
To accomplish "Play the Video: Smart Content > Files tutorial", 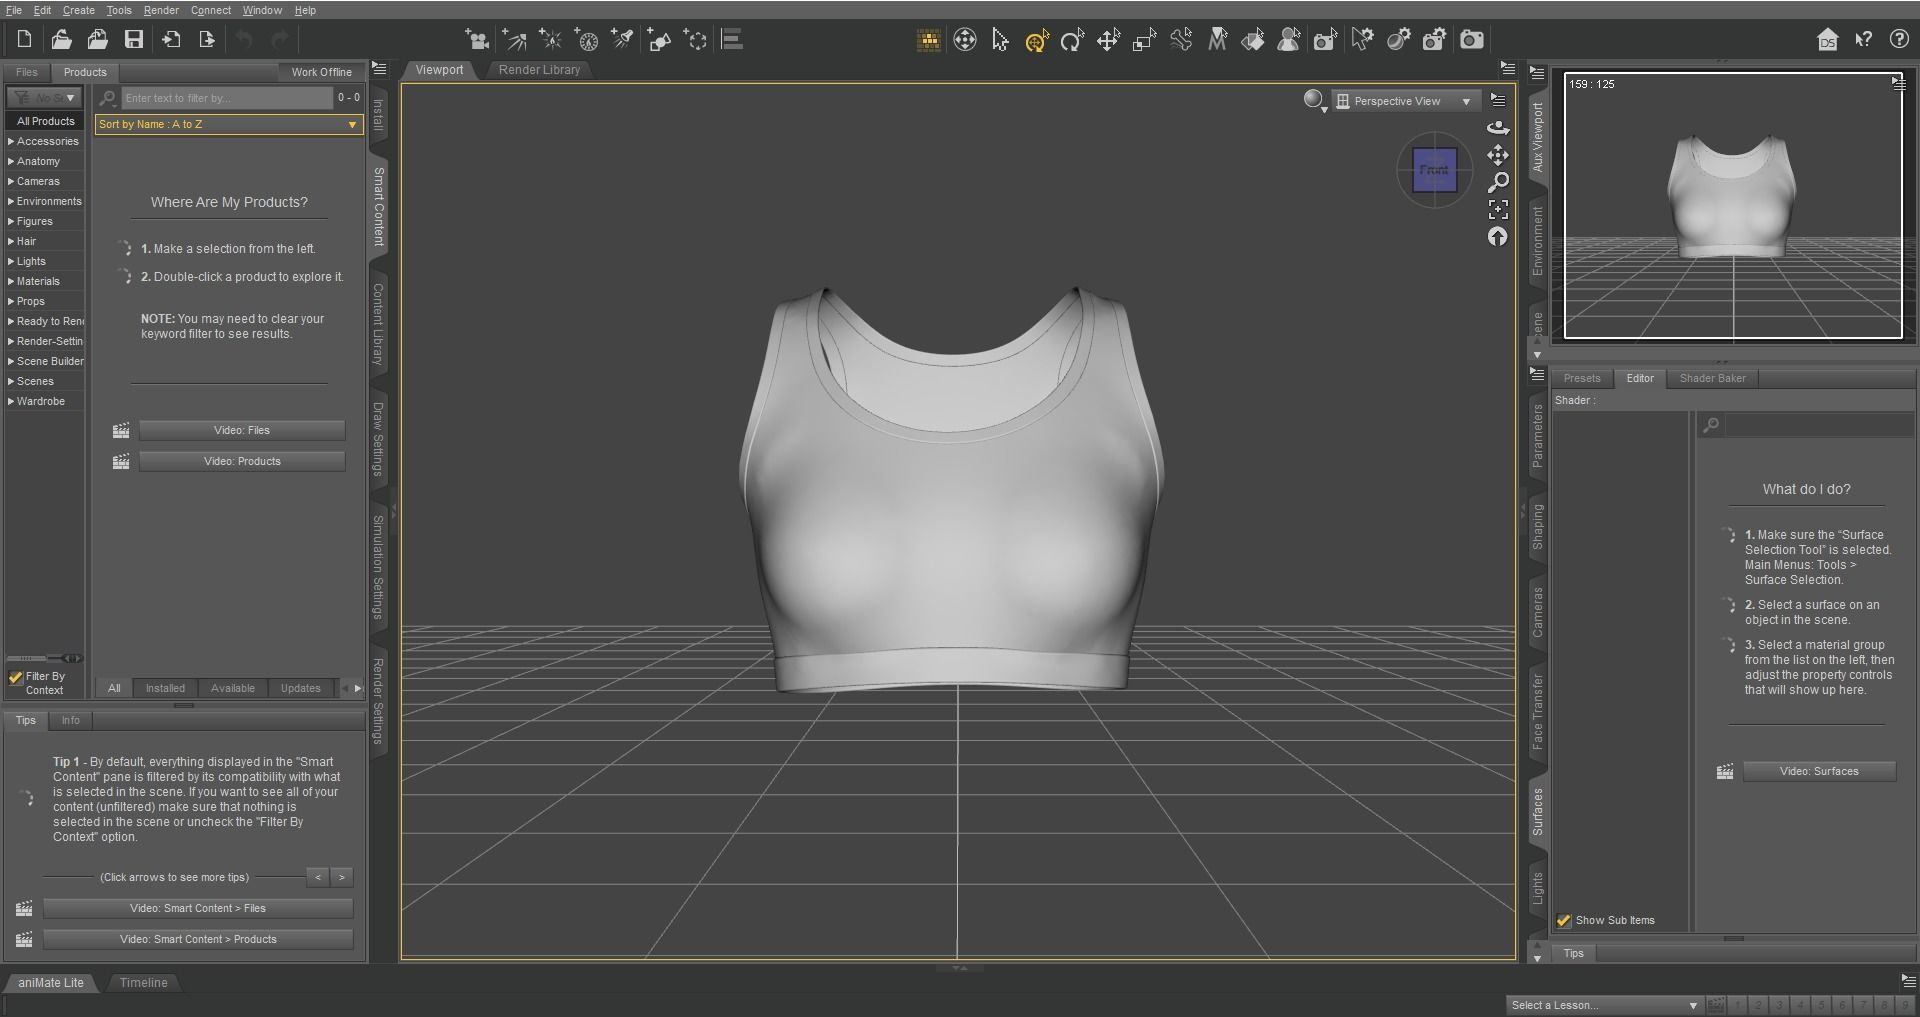I will [197, 908].
